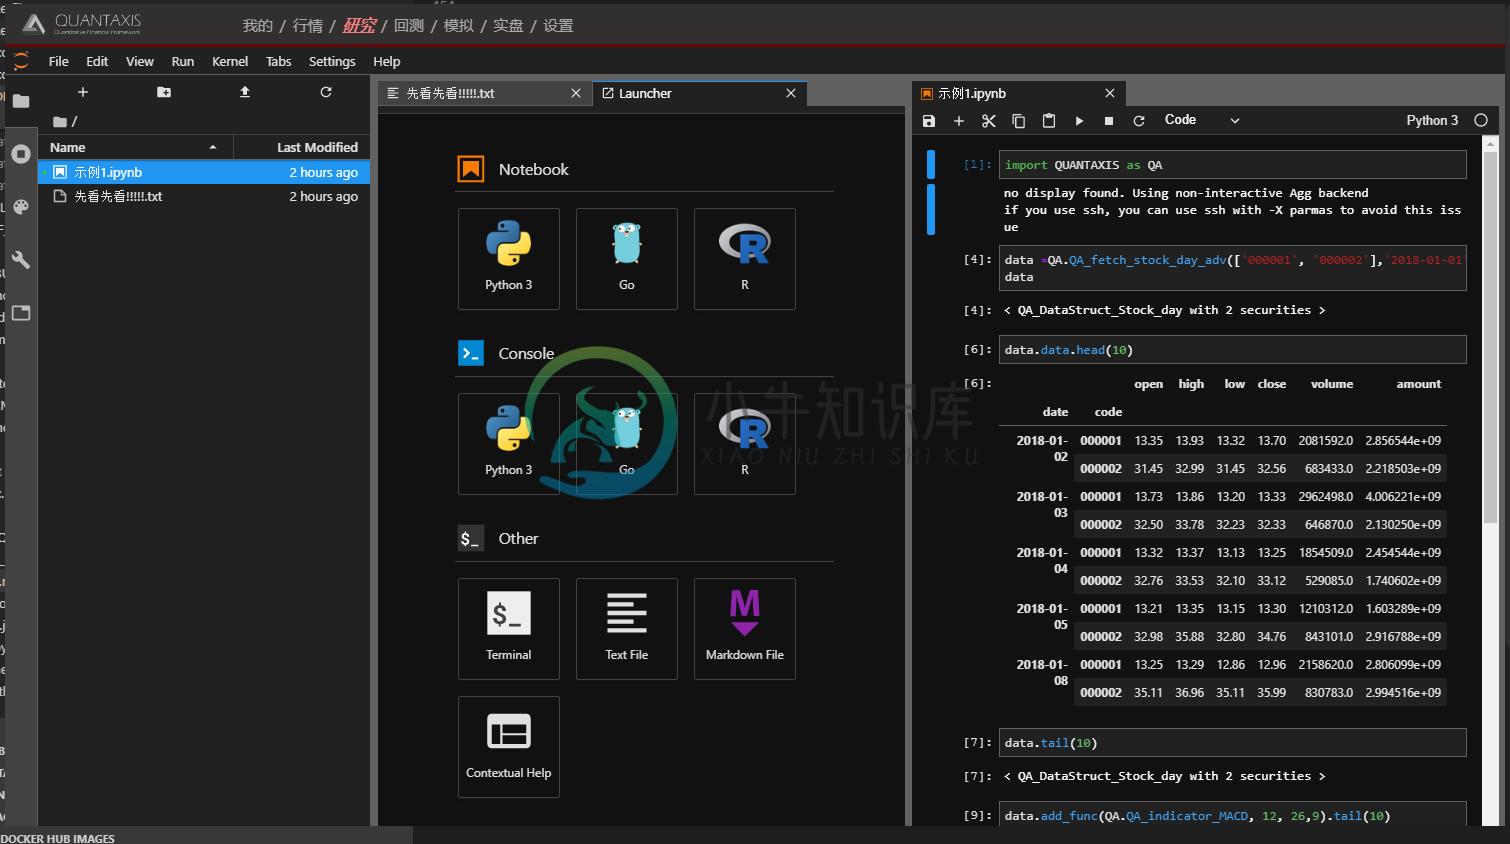Screen dimensions: 1510x844
Task: Interrupt the kernel with stop icon
Action: [1109, 121]
